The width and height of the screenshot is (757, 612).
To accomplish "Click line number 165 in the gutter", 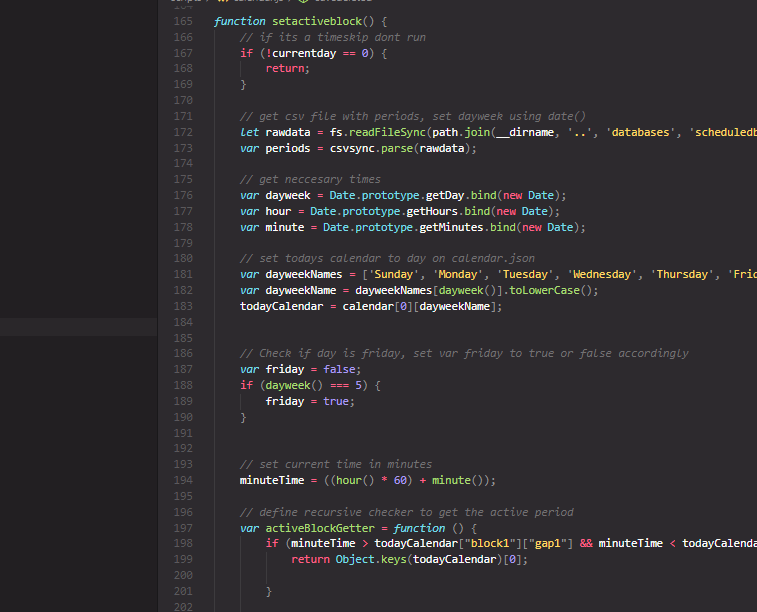I will (183, 21).
